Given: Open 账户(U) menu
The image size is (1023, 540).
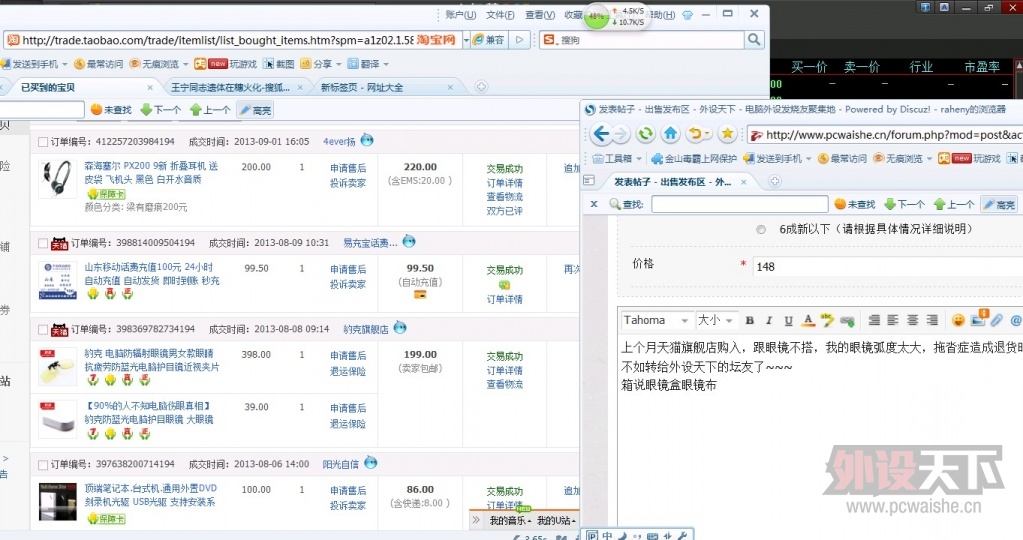Looking at the screenshot, I should point(461,14).
